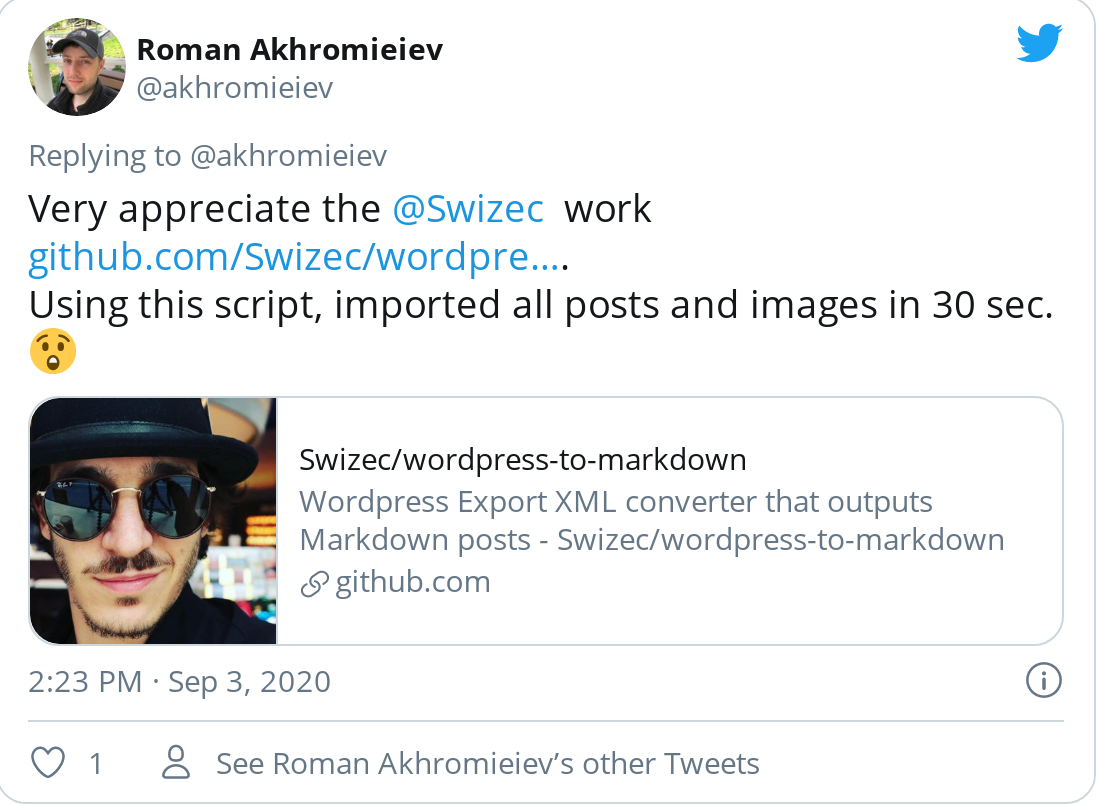Open the GitHub card preview image
This screenshot has height=804, width=1096.
coord(153,521)
